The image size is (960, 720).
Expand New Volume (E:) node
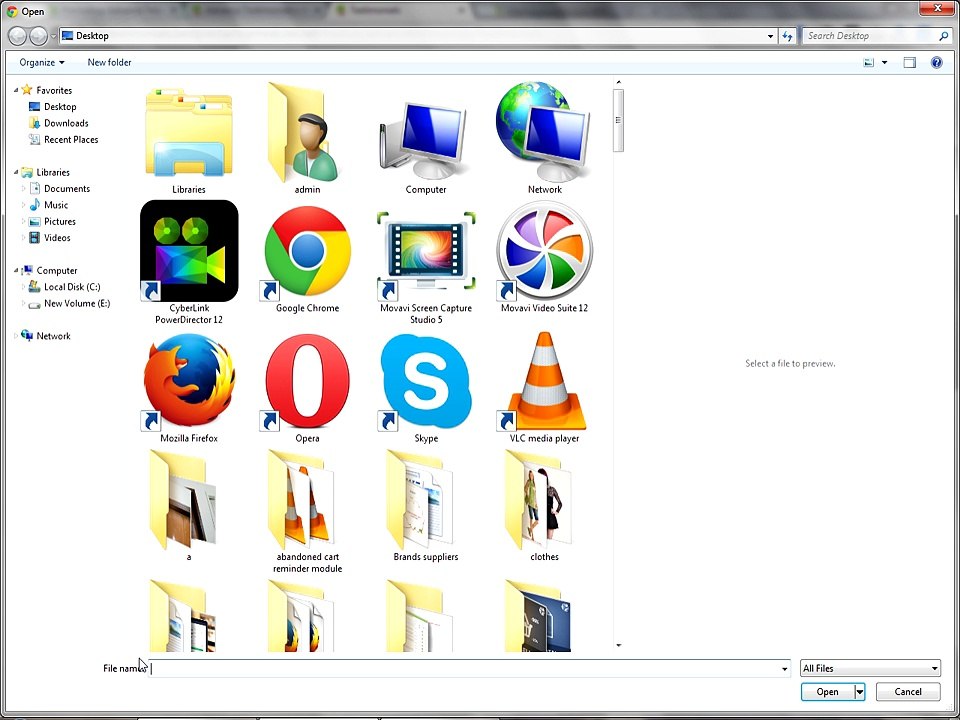point(24,303)
